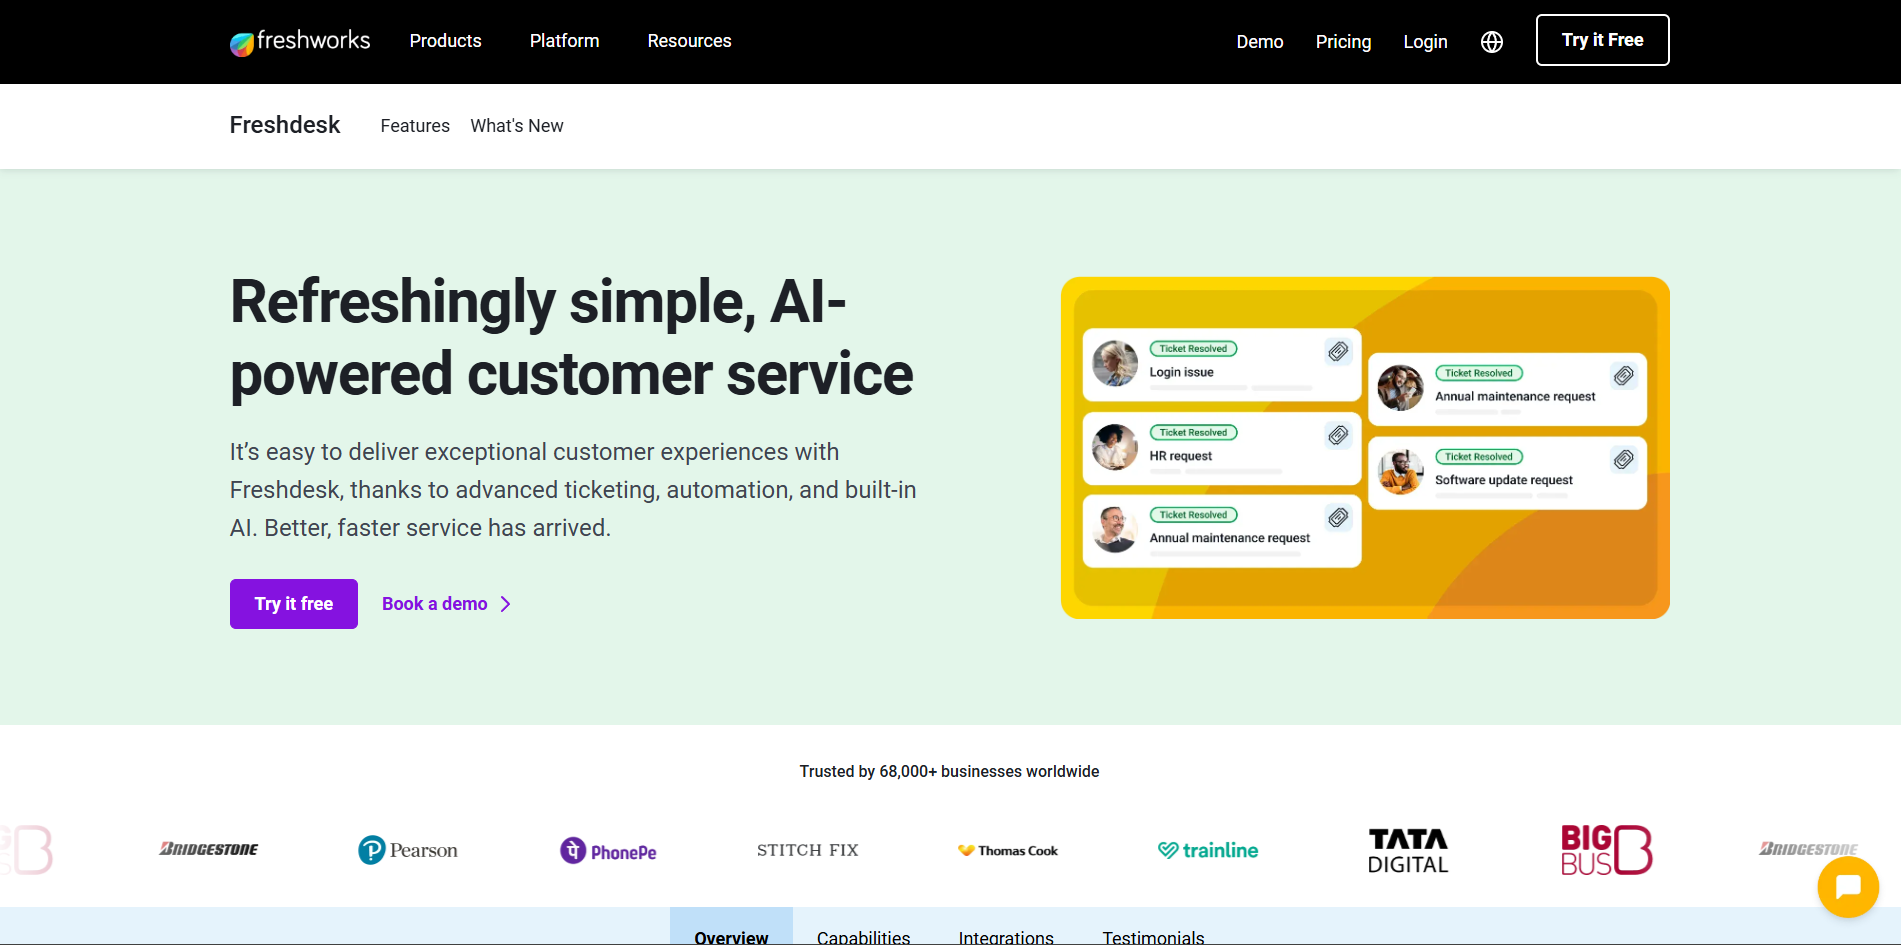Open What's New sub-navigation link
The width and height of the screenshot is (1901, 945).
[517, 126]
